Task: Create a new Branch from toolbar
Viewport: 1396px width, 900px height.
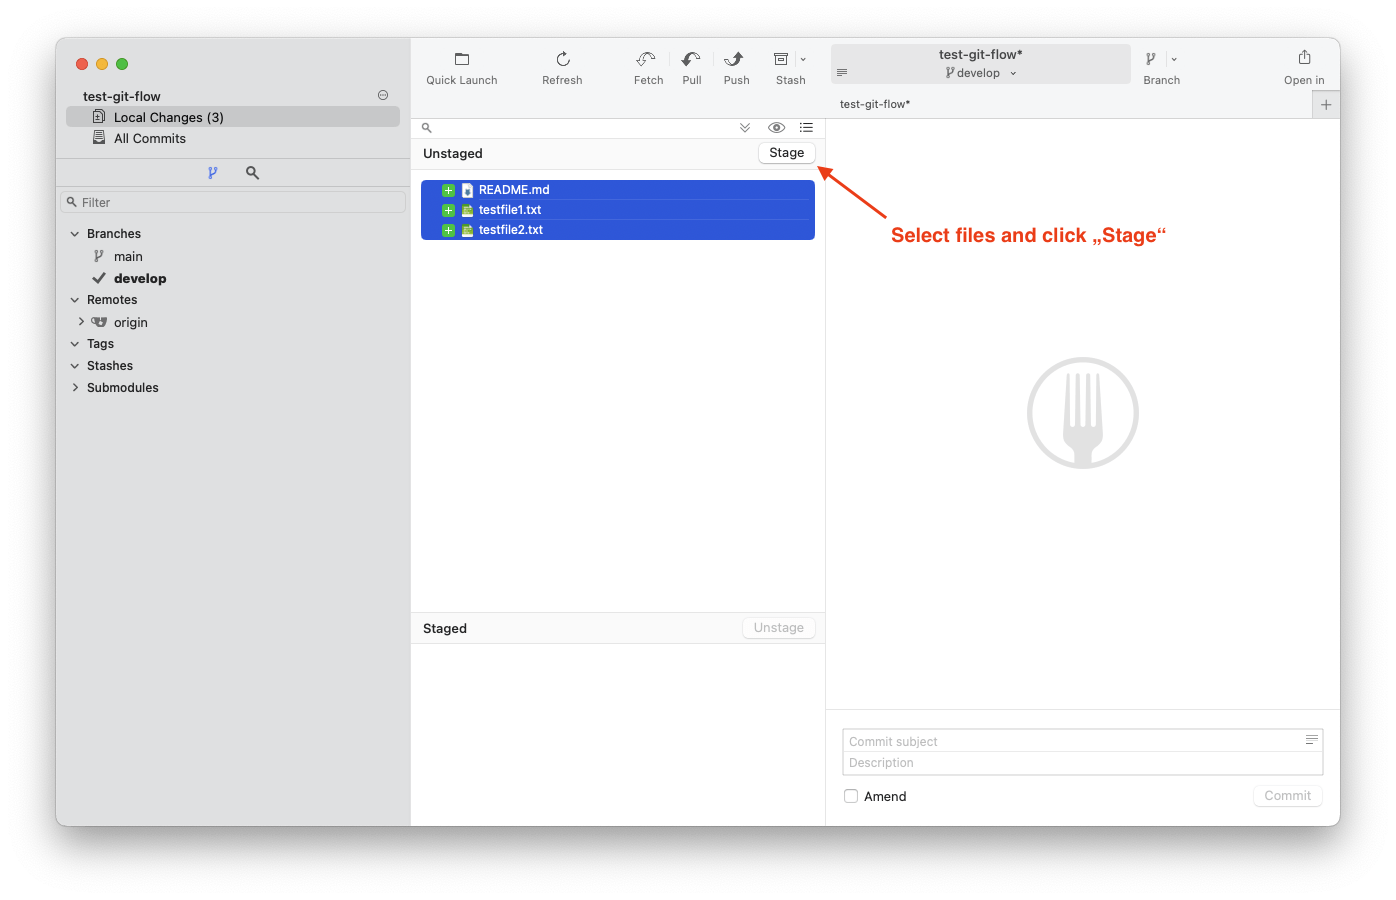Action: 1151,60
